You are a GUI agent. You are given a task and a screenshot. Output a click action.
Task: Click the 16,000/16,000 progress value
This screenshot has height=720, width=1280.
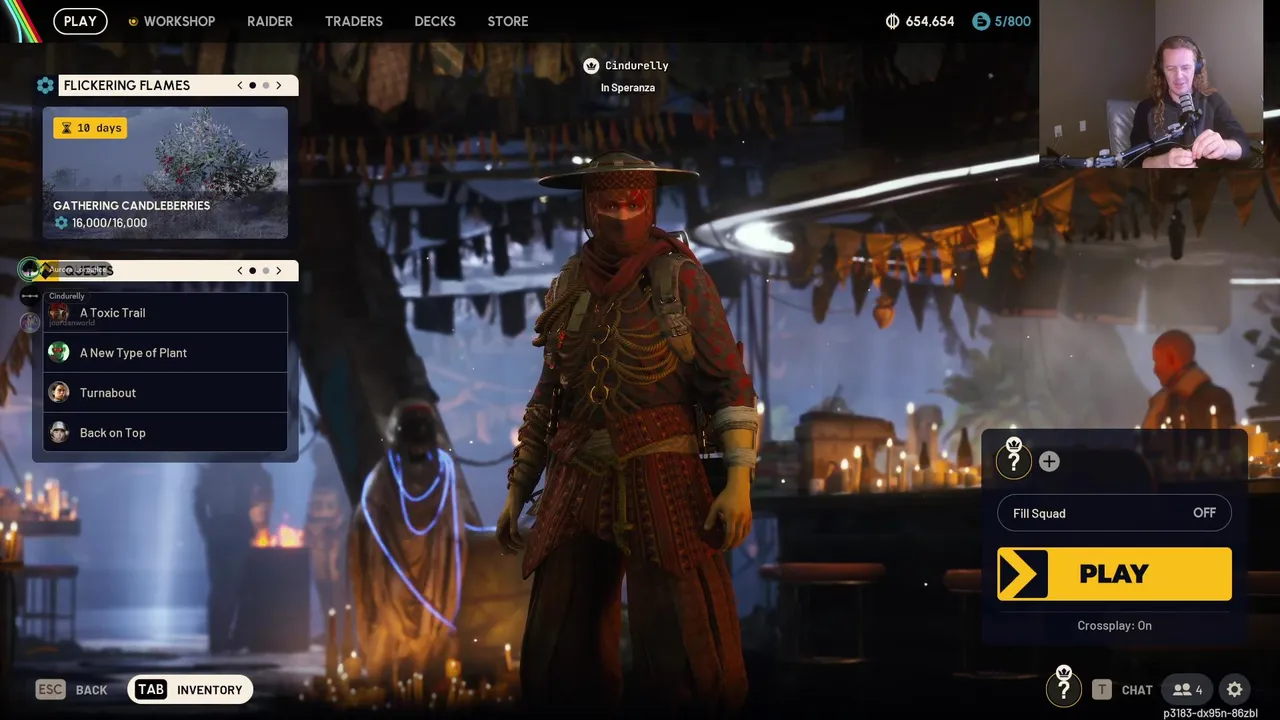(109, 223)
